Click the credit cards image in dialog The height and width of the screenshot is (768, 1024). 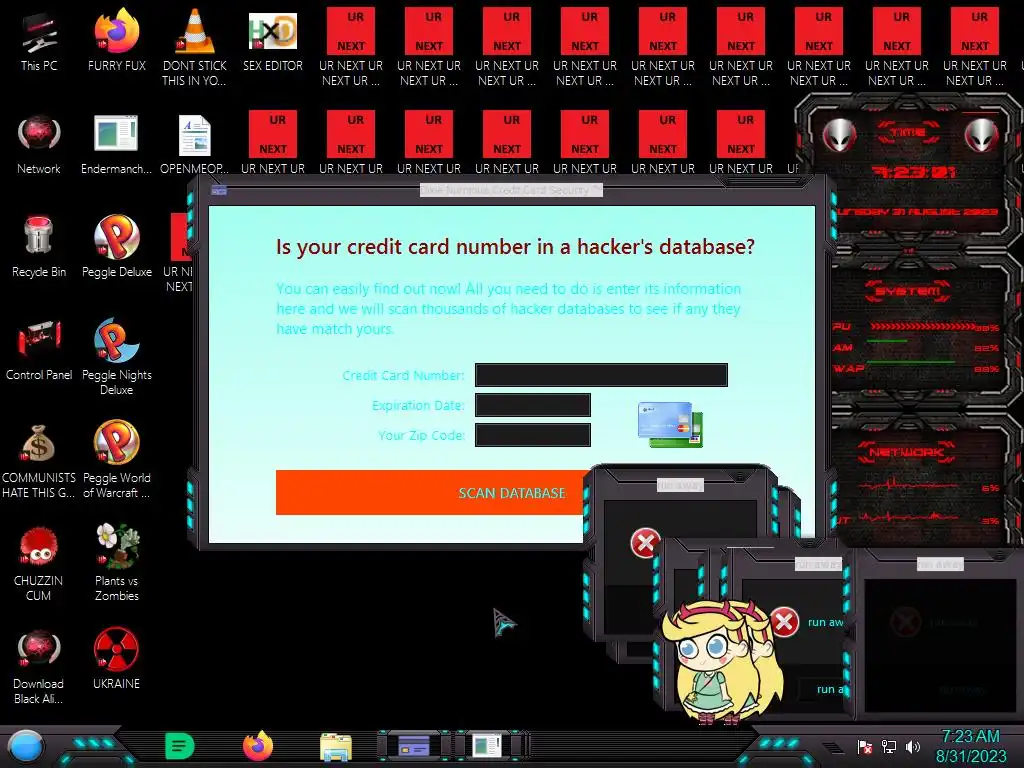tap(670, 424)
